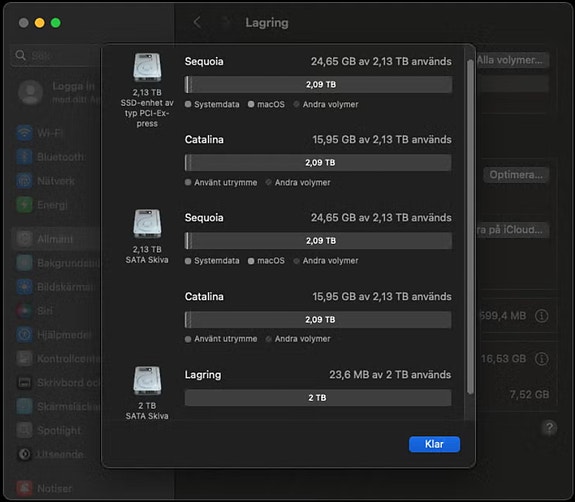Click the Klar button
Image resolution: width=575 pixels, height=502 pixels.
pyautogui.click(x=434, y=444)
